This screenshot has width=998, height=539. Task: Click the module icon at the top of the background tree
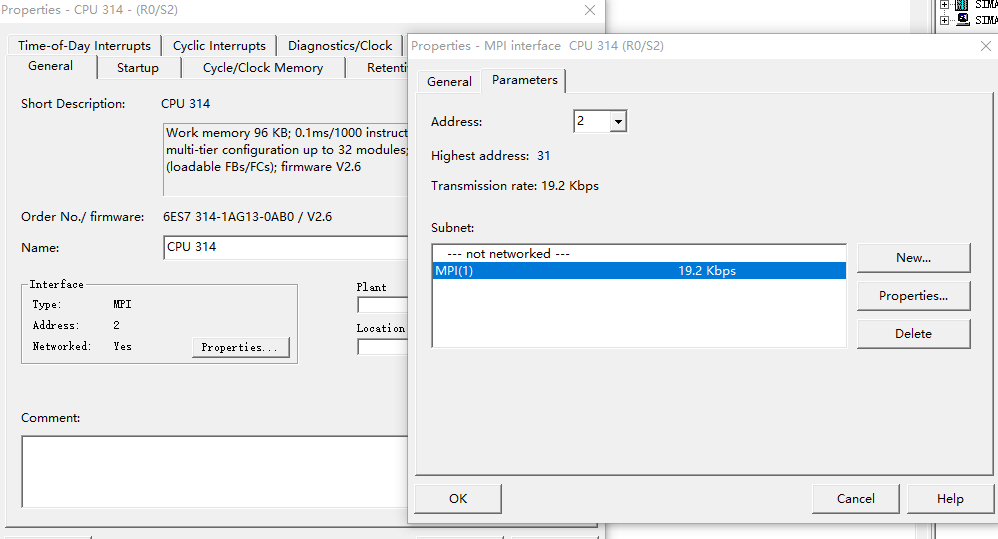click(x=962, y=4)
